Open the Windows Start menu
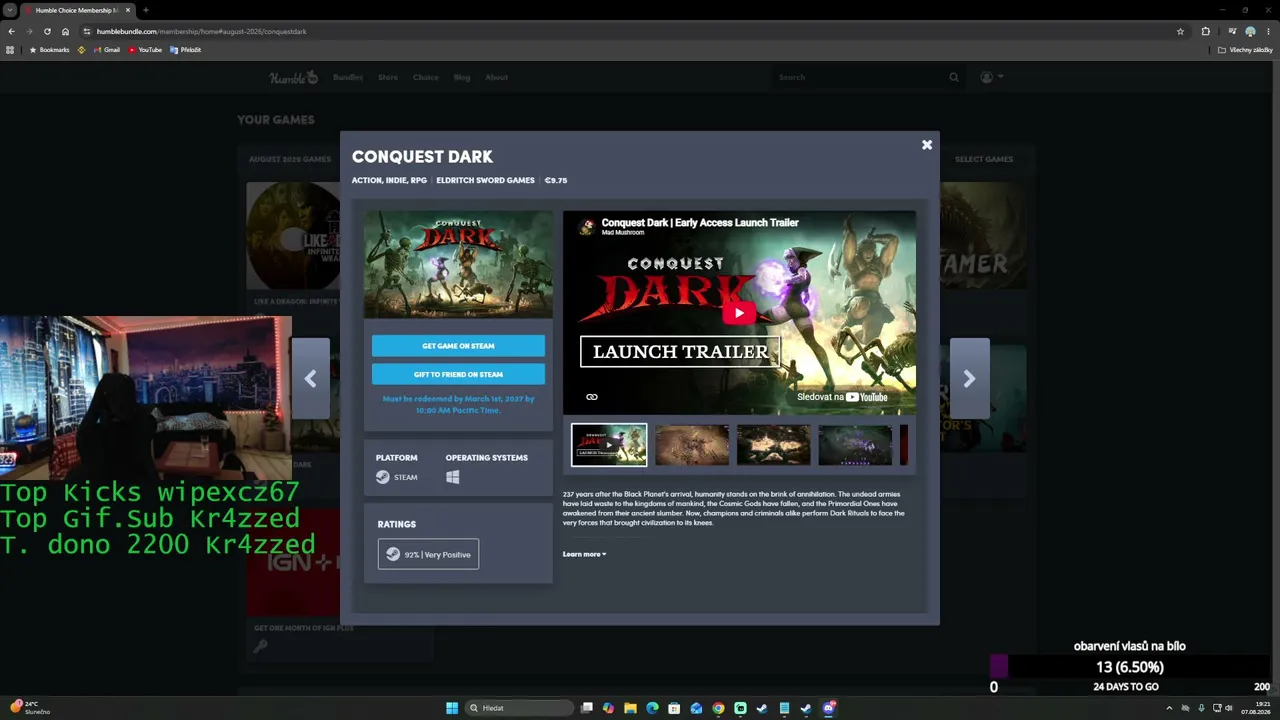The image size is (1280, 720). click(x=452, y=708)
